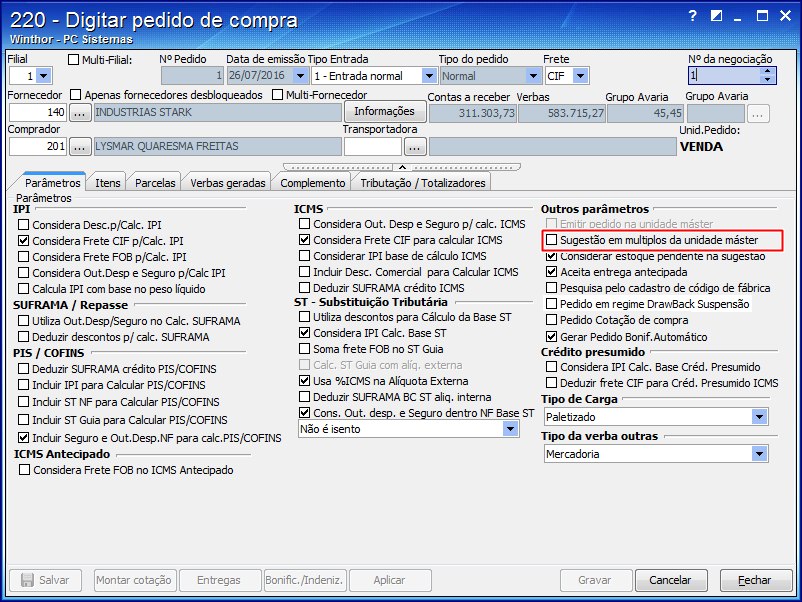This screenshot has height=602, width=802.
Task: Open the Filial dropdown
Action: pyautogui.click(x=44, y=76)
